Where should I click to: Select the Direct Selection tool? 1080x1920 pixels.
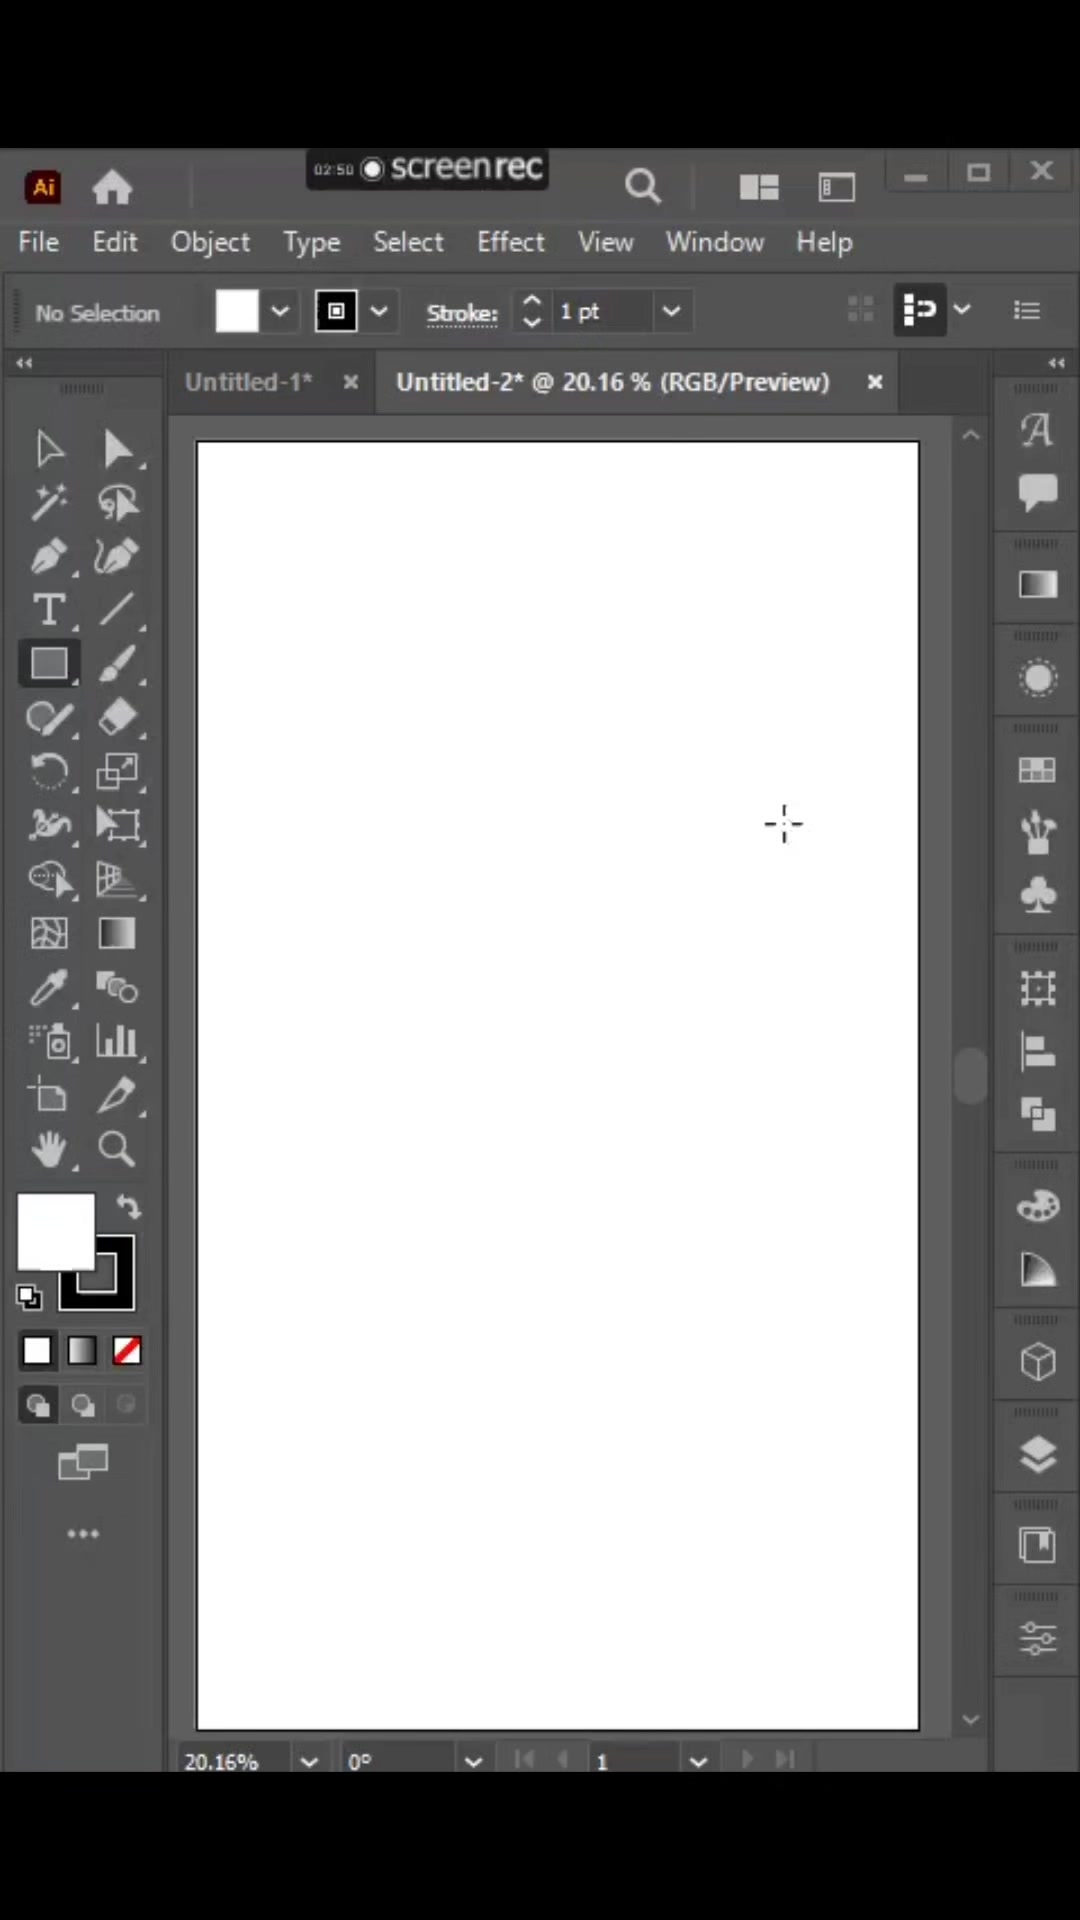pos(117,449)
